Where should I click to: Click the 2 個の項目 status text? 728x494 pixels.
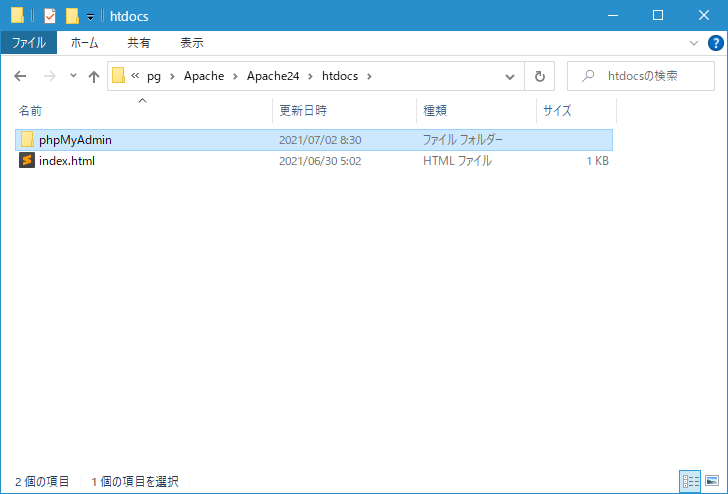[x=42, y=482]
